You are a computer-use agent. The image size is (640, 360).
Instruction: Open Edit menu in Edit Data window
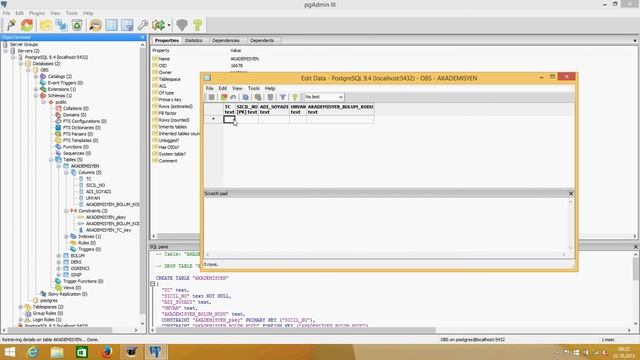(x=222, y=88)
